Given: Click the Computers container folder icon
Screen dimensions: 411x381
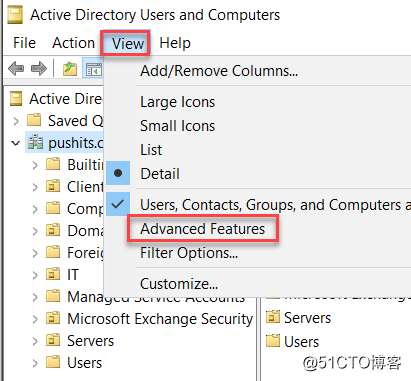Looking at the screenshot, I should [x=53, y=208].
